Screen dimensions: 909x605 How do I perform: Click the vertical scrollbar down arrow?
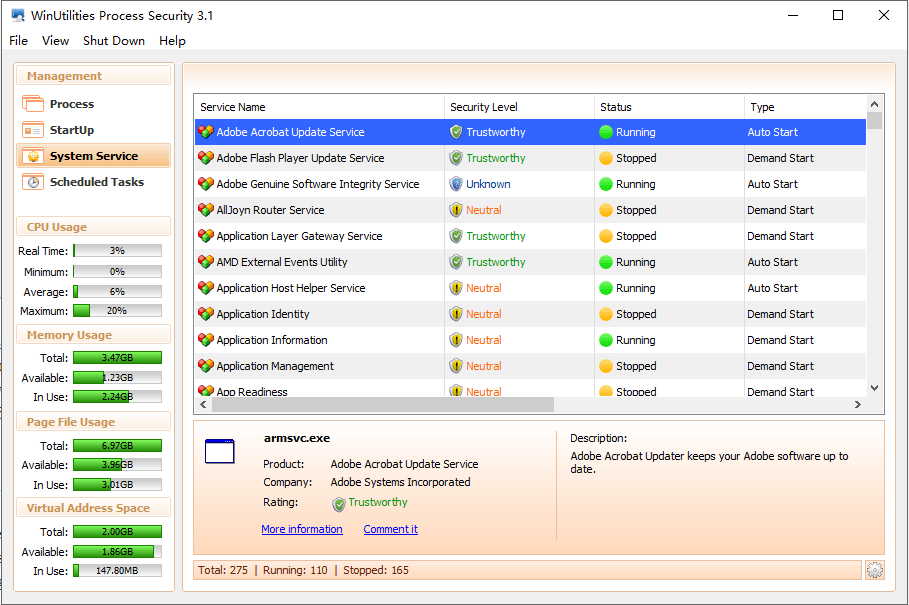pos(875,388)
